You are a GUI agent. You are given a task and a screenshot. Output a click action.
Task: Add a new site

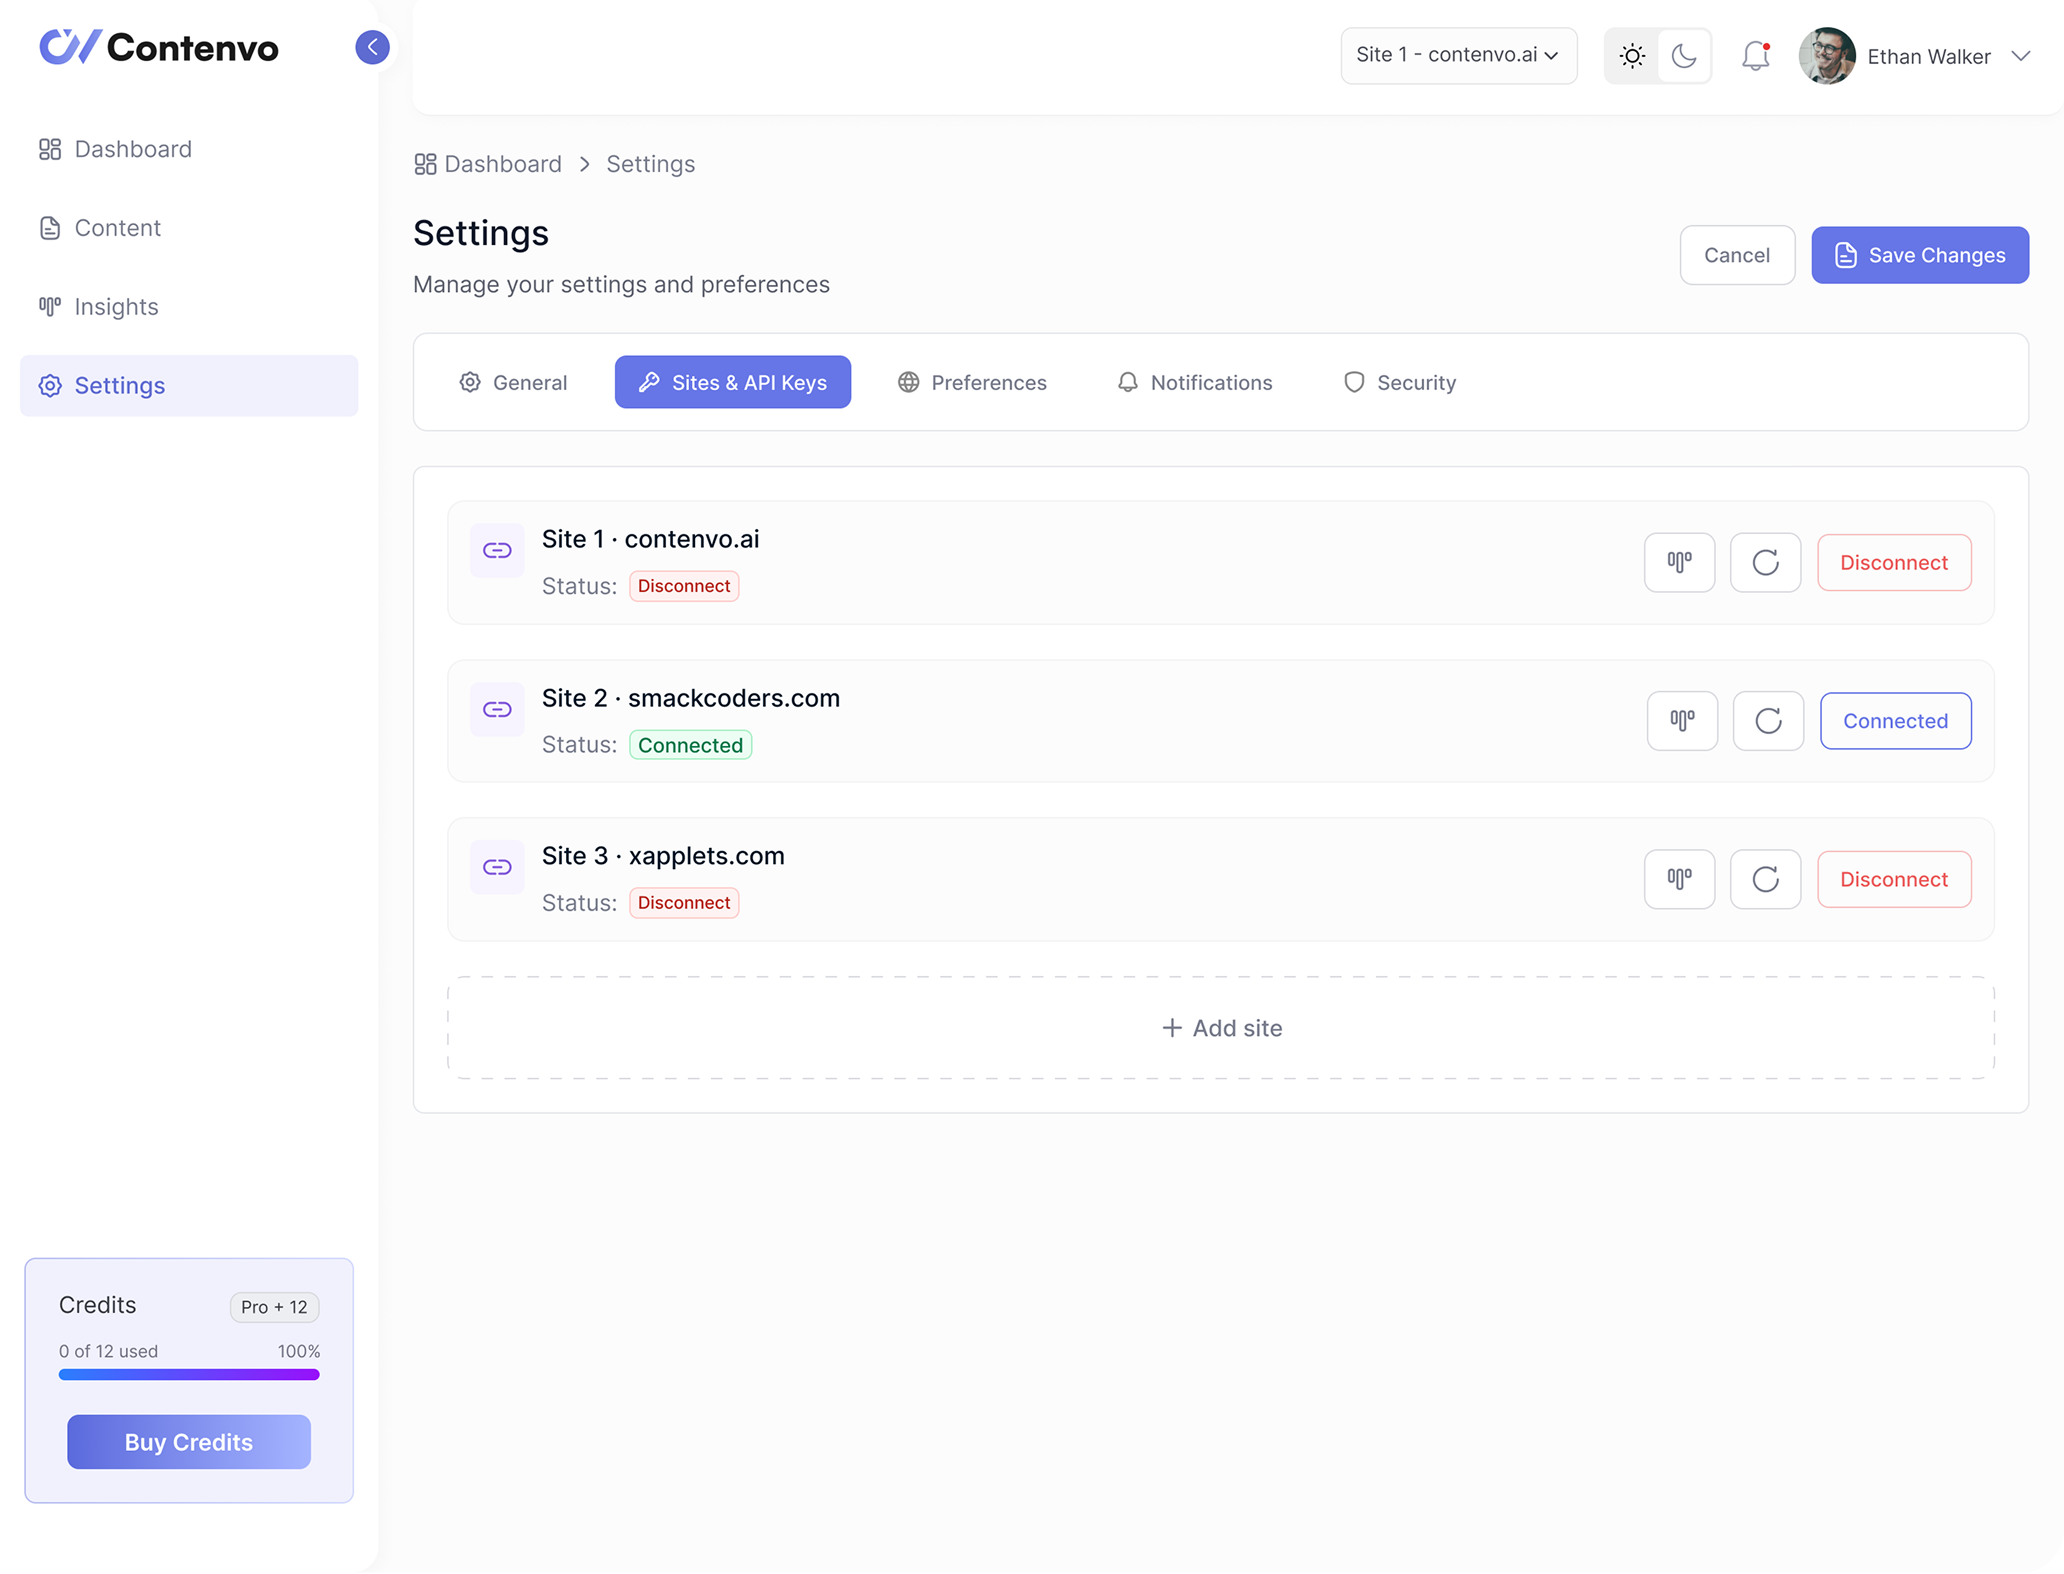tap(1220, 1027)
